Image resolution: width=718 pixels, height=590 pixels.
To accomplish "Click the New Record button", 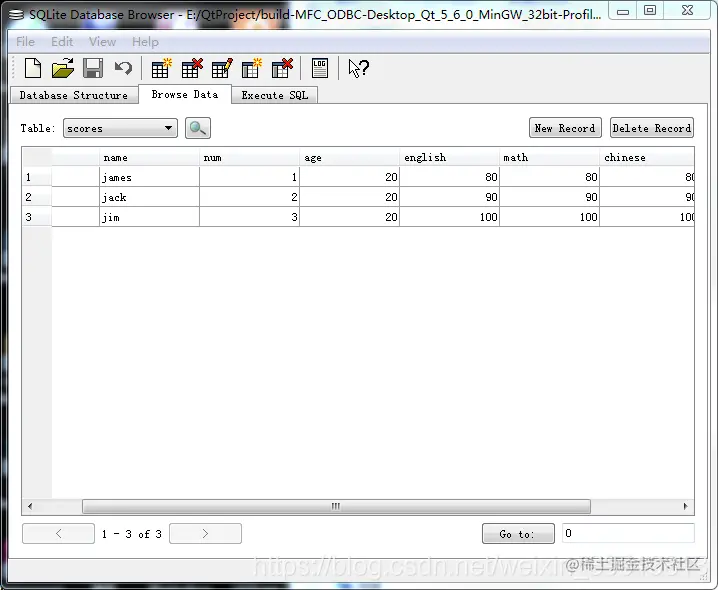I will coord(565,128).
